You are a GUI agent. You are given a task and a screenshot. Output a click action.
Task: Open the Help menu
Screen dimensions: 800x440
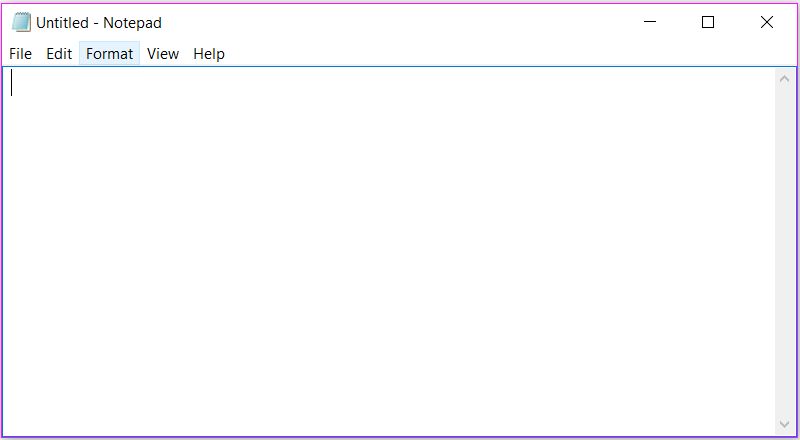point(209,54)
